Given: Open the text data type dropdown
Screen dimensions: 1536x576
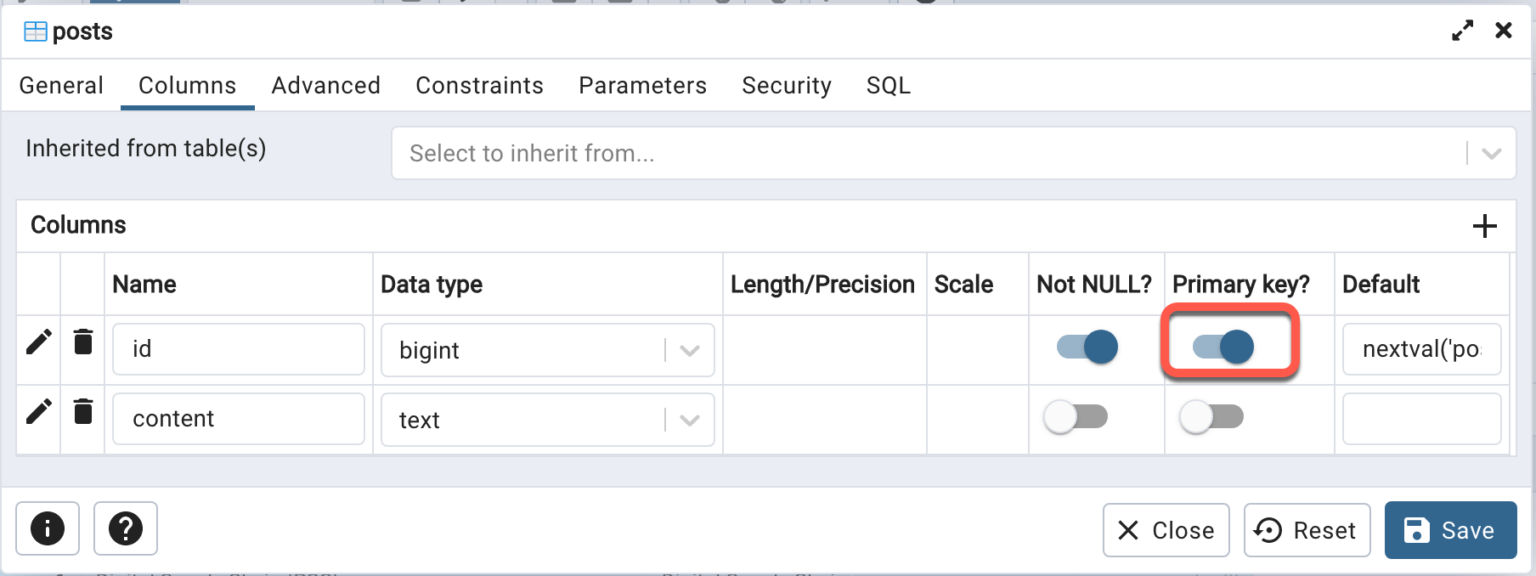Looking at the screenshot, I should [690, 420].
